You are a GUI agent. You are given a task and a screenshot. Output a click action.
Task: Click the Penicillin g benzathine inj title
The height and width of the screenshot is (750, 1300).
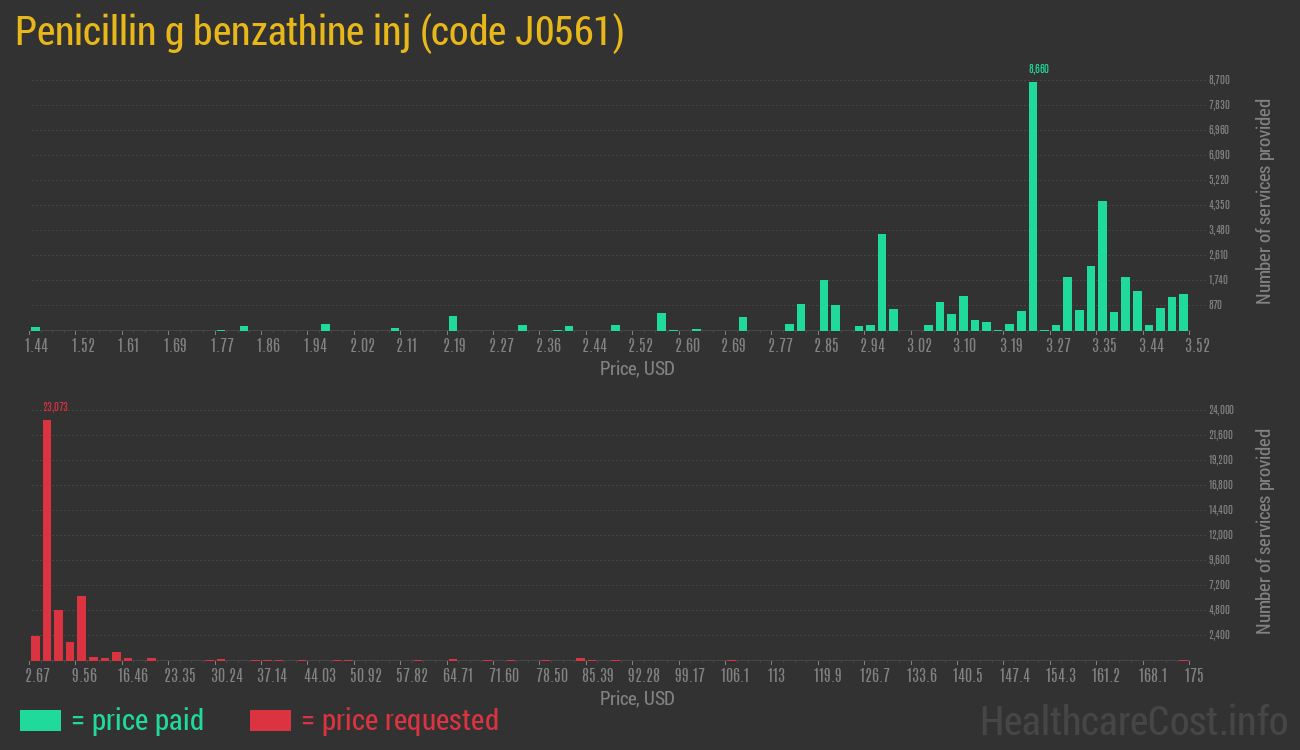pos(320,32)
